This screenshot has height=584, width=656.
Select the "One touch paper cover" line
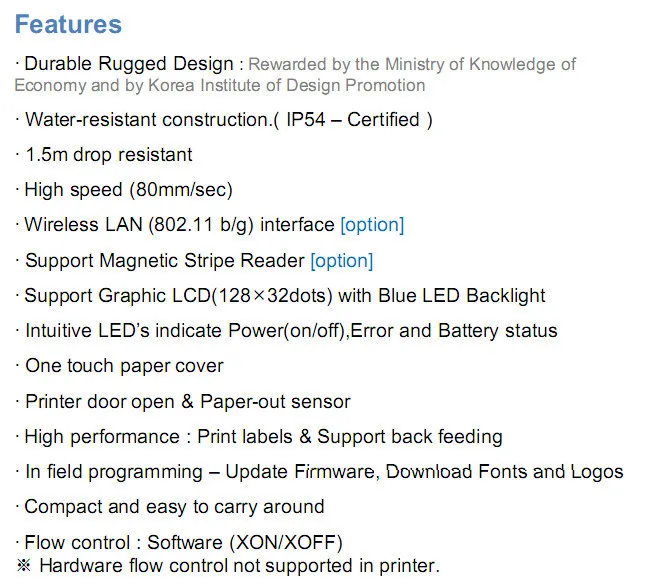pyautogui.click(x=124, y=366)
